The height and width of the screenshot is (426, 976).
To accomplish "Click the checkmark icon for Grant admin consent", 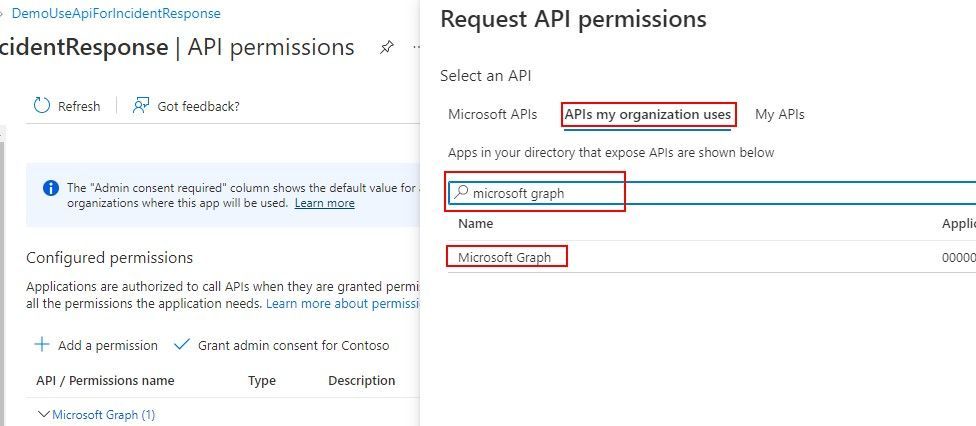I will coord(181,344).
